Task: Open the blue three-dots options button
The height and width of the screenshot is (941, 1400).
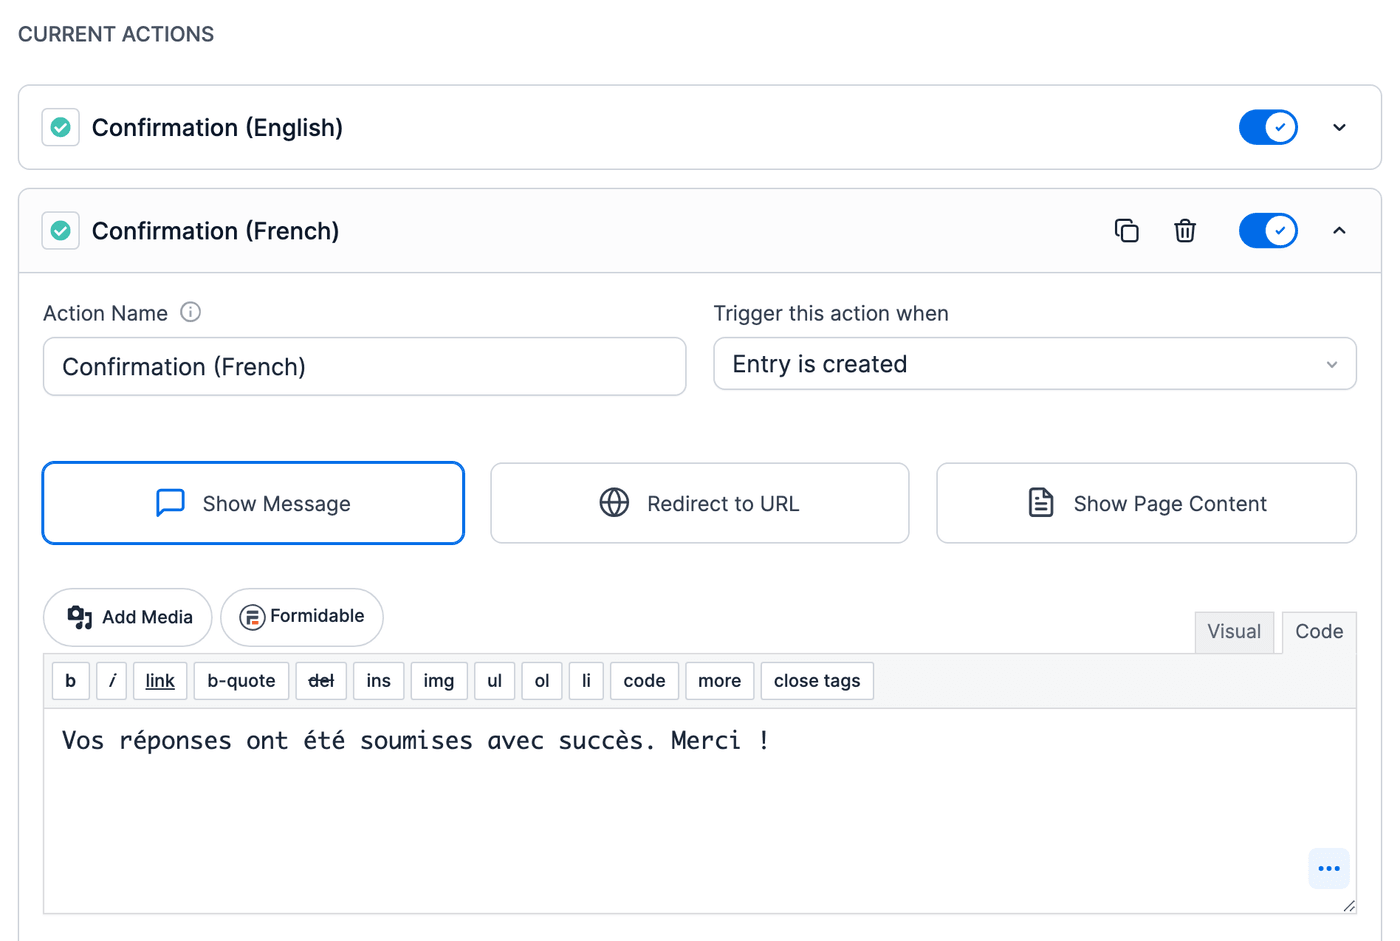Action: coord(1329,868)
